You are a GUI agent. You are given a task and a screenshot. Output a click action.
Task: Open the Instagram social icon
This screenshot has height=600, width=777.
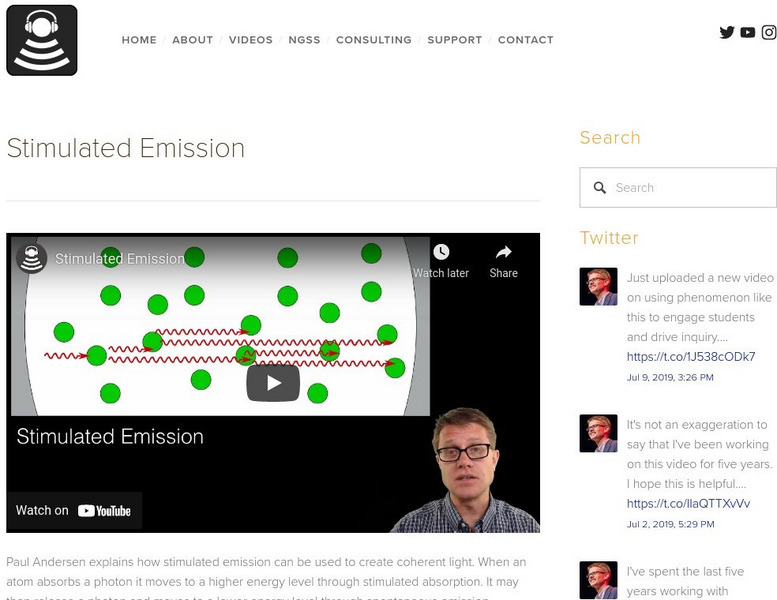pos(768,32)
